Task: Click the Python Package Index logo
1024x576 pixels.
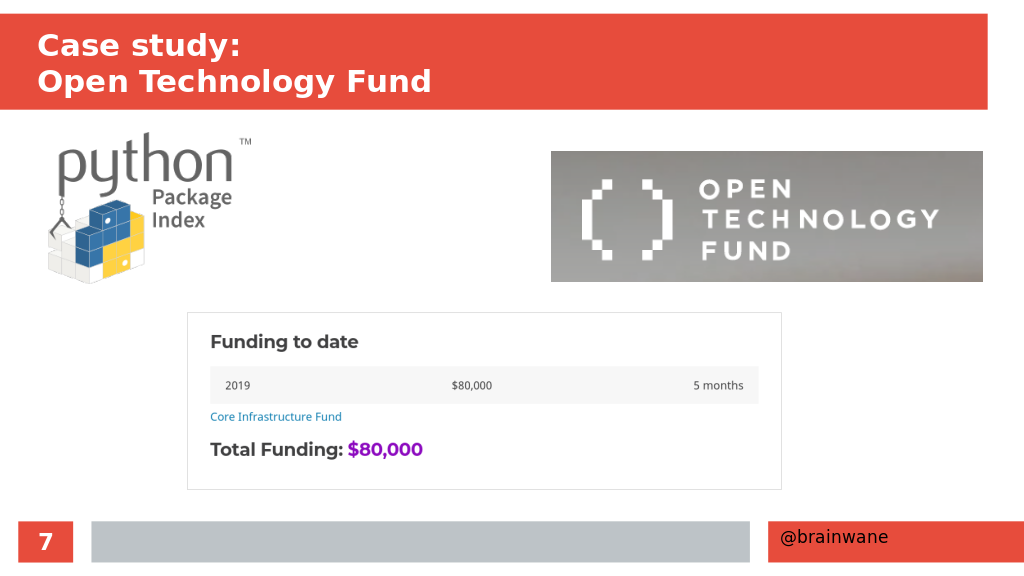Action: (x=149, y=208)
